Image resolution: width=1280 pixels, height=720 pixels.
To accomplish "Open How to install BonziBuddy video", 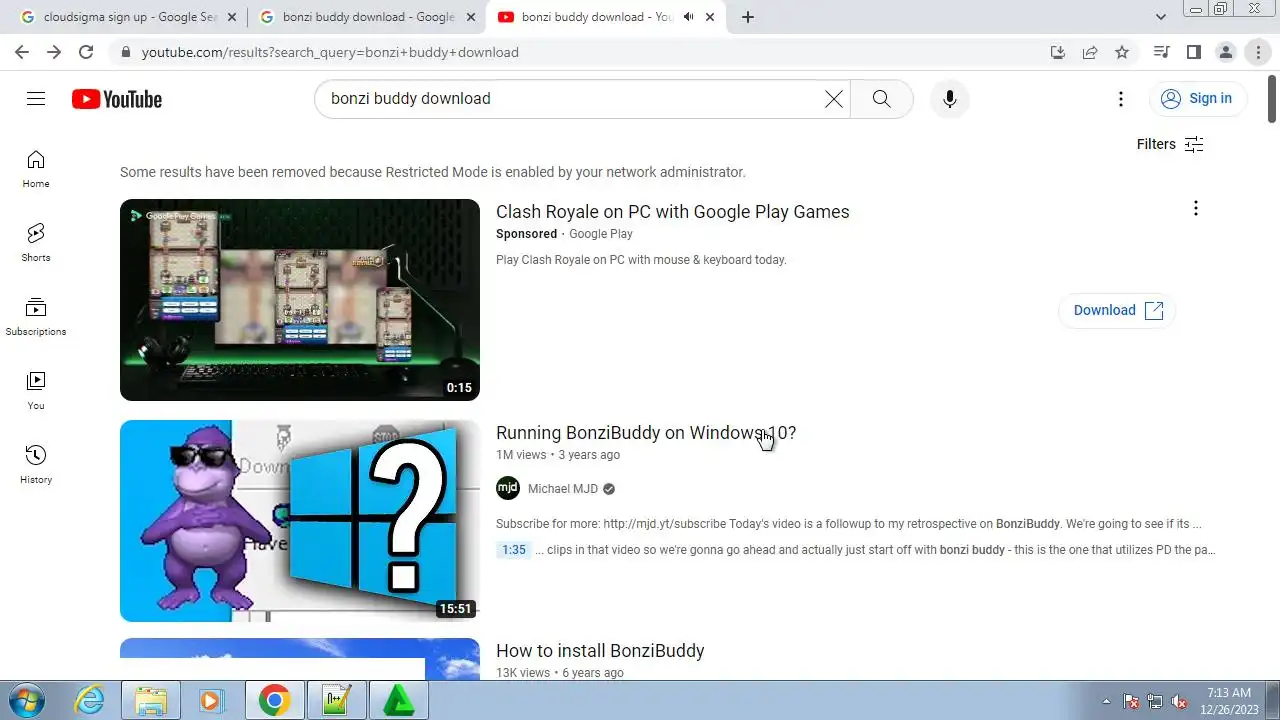I will (x=600, y=651).
